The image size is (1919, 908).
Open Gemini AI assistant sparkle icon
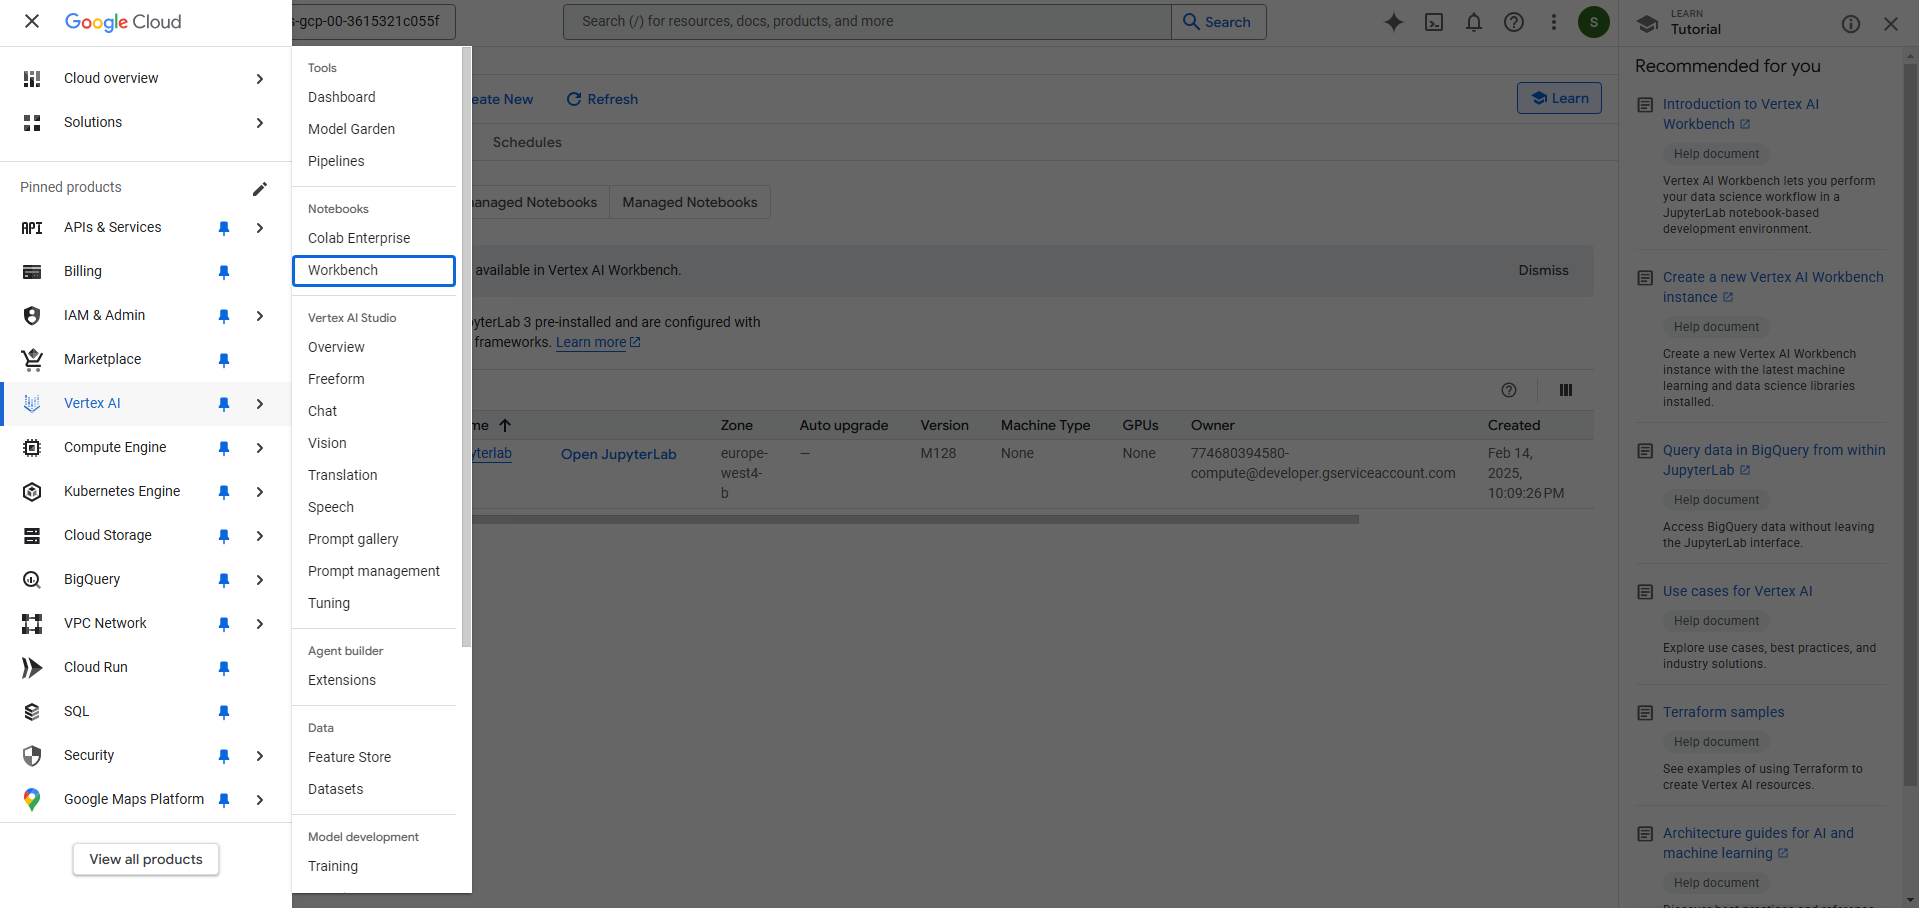click(x=1394, y=22)
